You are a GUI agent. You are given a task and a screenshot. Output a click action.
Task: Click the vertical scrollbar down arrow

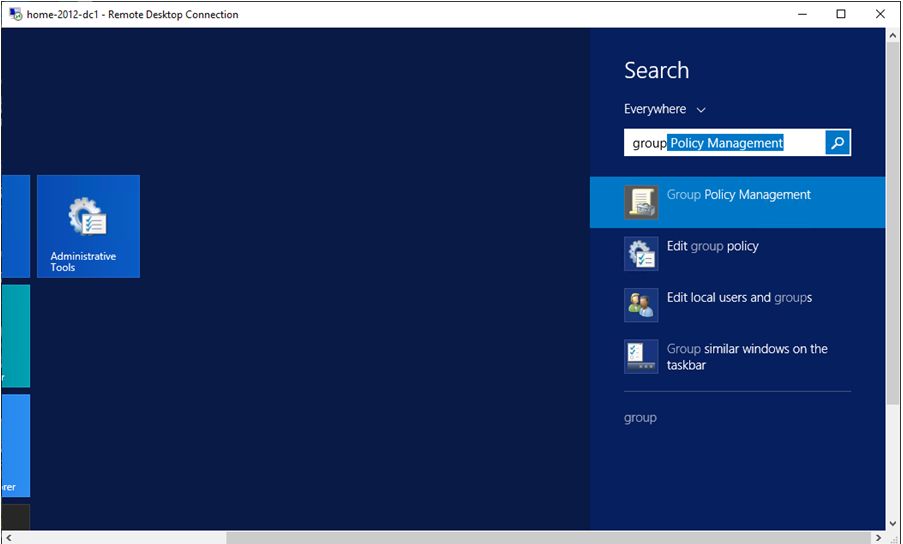pyautogui.click(x=893, y=523)
